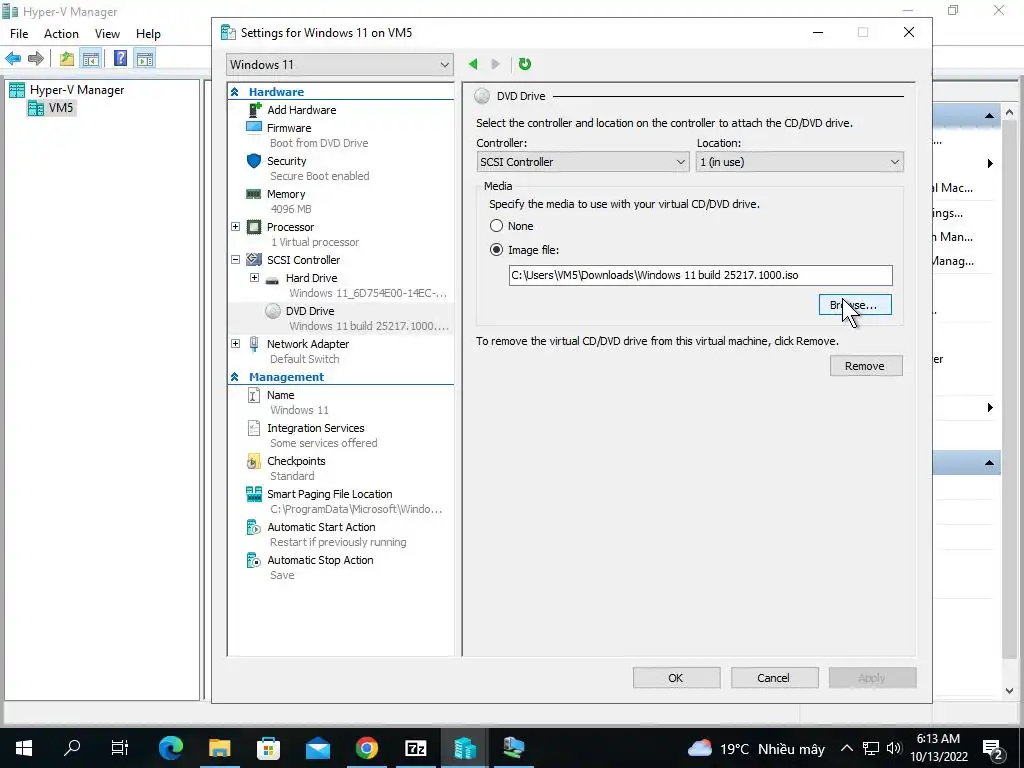This screenshot has height=768, width=1024.
Task: Open the Windows Start menu
Action: [x=24, y=748]
